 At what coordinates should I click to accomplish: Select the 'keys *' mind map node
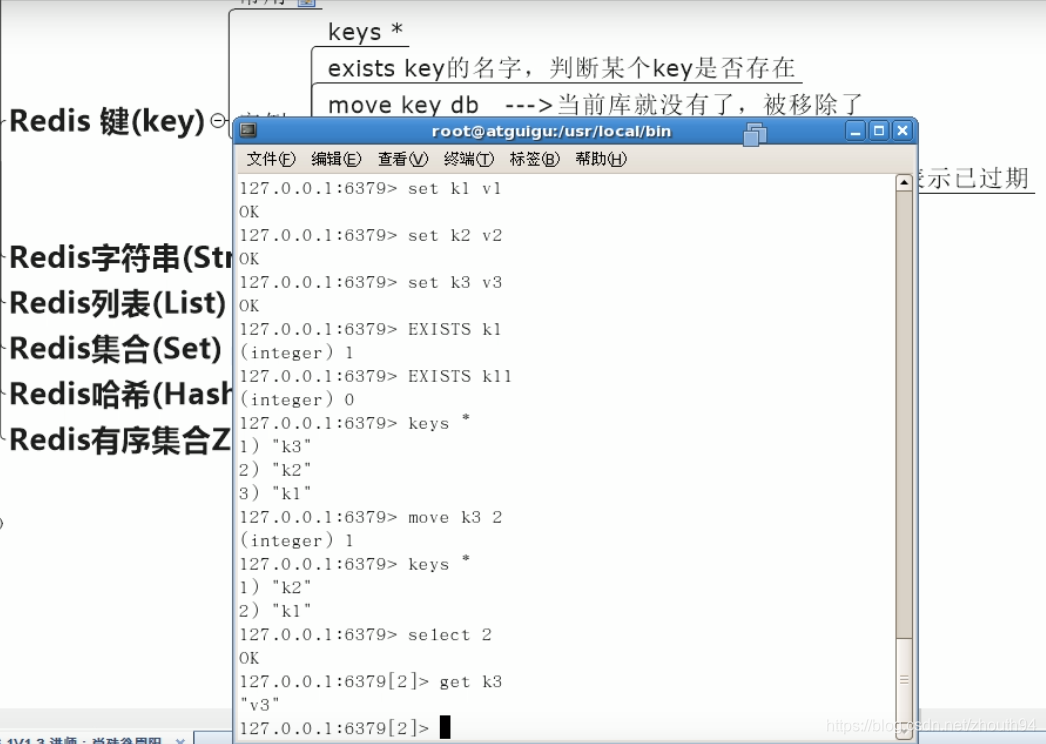(366, 31)
